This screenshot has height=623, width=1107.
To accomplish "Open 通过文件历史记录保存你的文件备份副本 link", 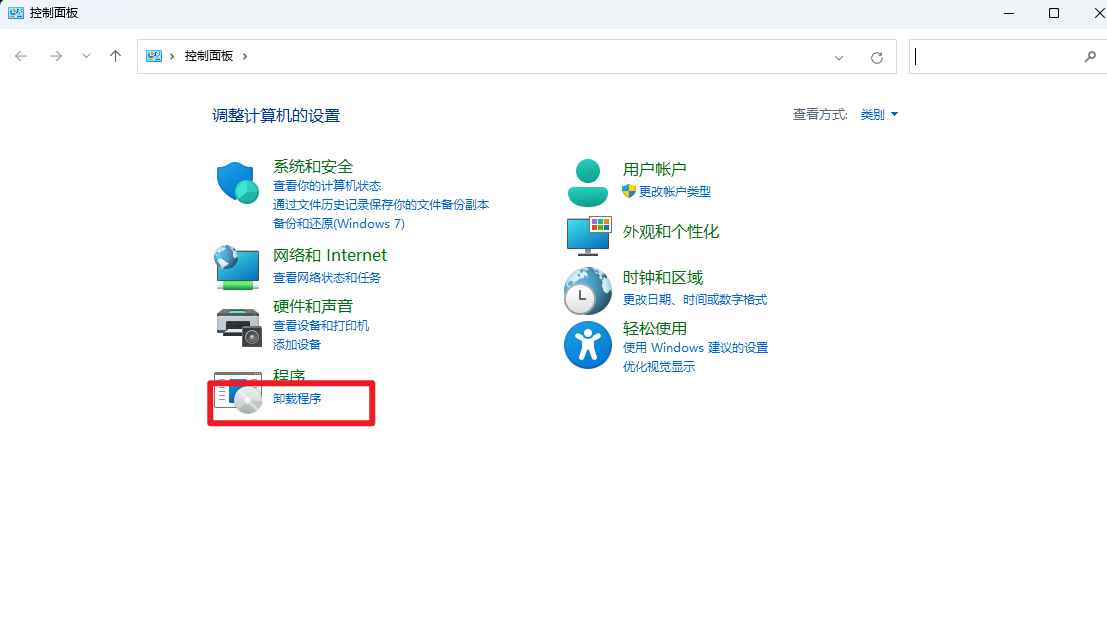I will click(x=381, y=205).
